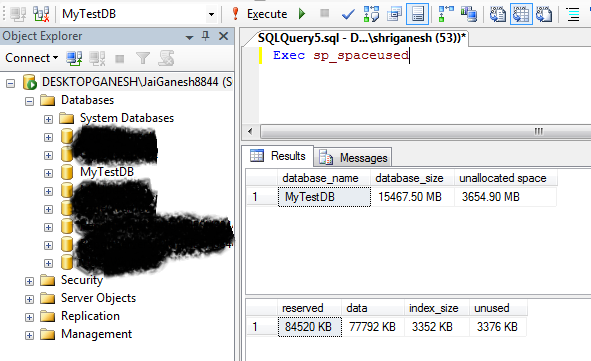Open the Object Explorer window position dropdown arrow
591x361 pixels.
(x=190, y=37)
